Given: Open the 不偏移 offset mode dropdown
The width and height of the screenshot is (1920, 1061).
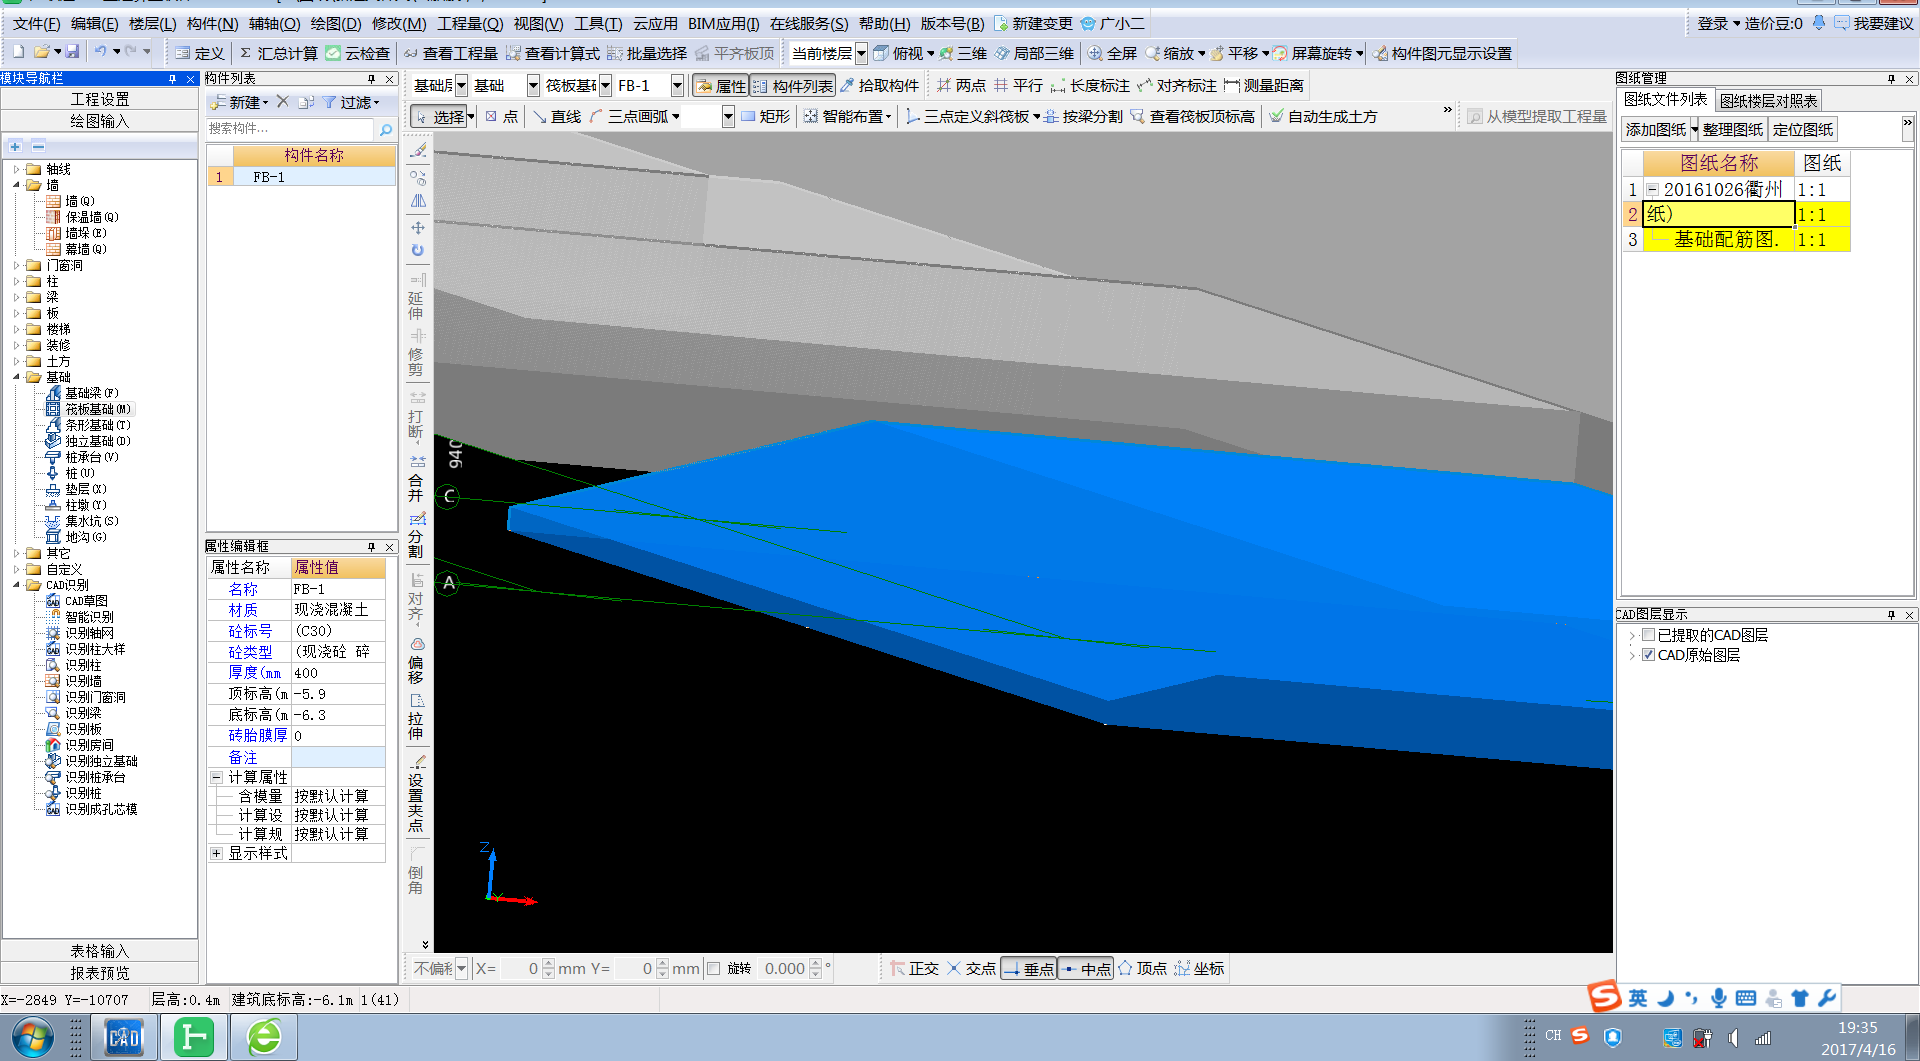Looking at the screenshot, I should click(462, 968).
